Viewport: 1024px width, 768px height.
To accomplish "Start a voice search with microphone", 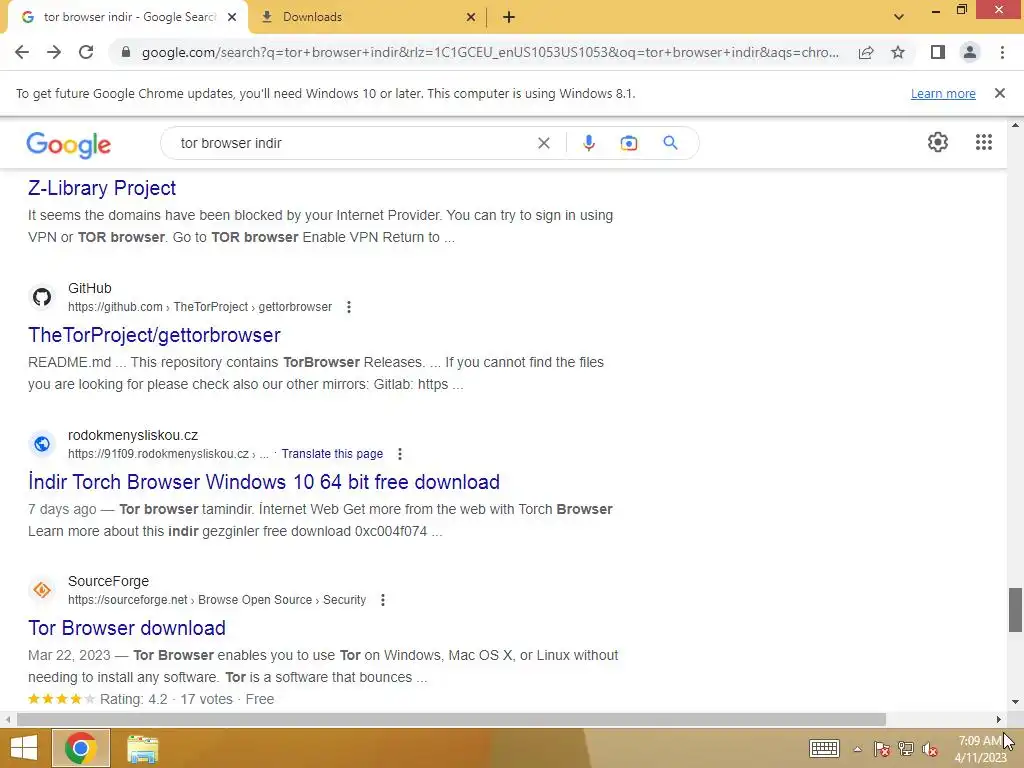I will click(588, 143).
